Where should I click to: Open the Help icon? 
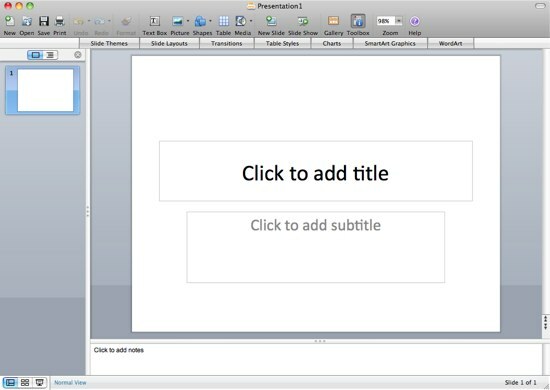pos(415,21)
